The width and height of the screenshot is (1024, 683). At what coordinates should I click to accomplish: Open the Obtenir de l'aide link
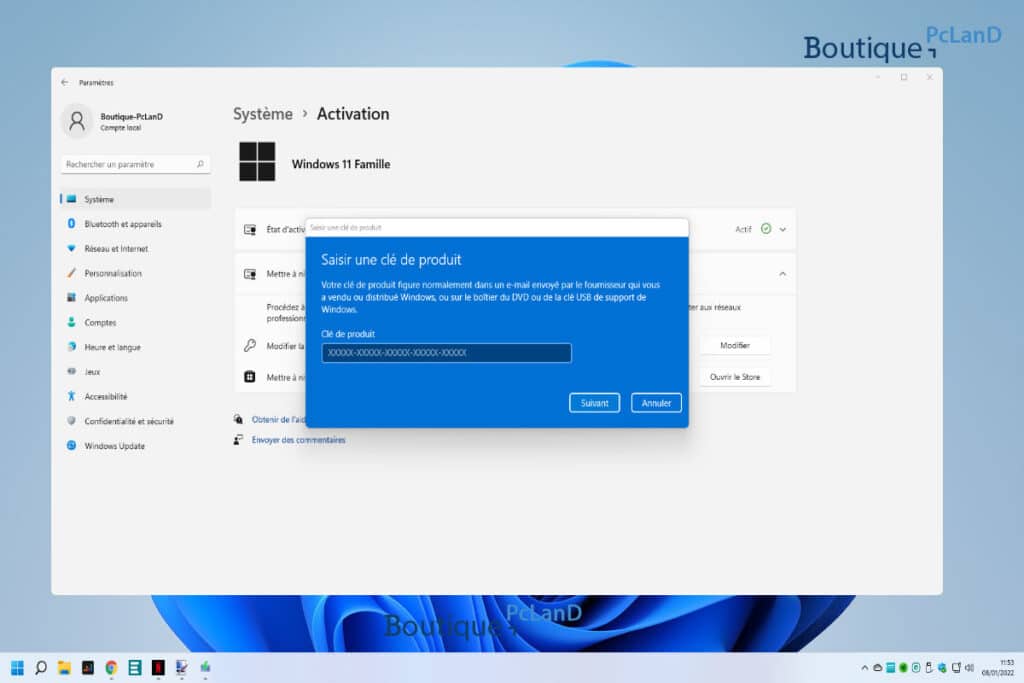[x=278, y=420]
